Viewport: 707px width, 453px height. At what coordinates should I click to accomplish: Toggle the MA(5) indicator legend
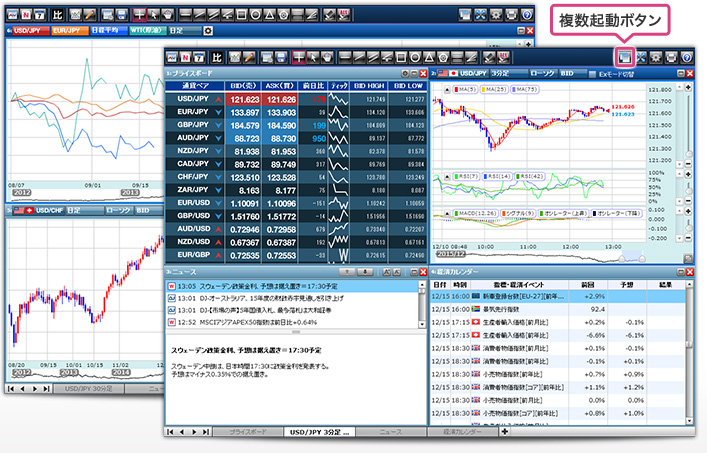(465, 90)
